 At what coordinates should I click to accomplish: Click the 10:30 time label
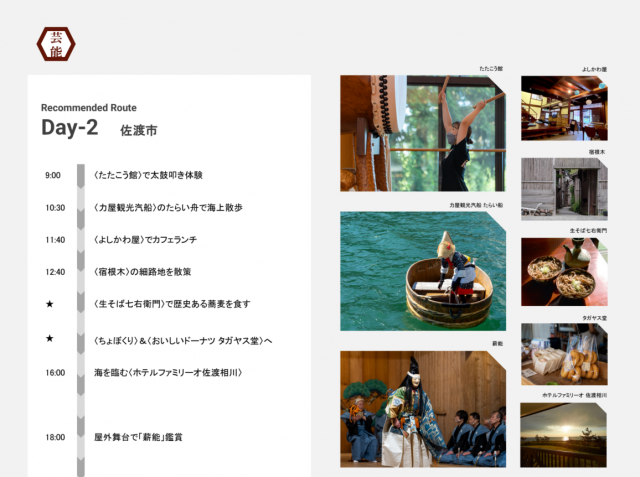[55, 208]
